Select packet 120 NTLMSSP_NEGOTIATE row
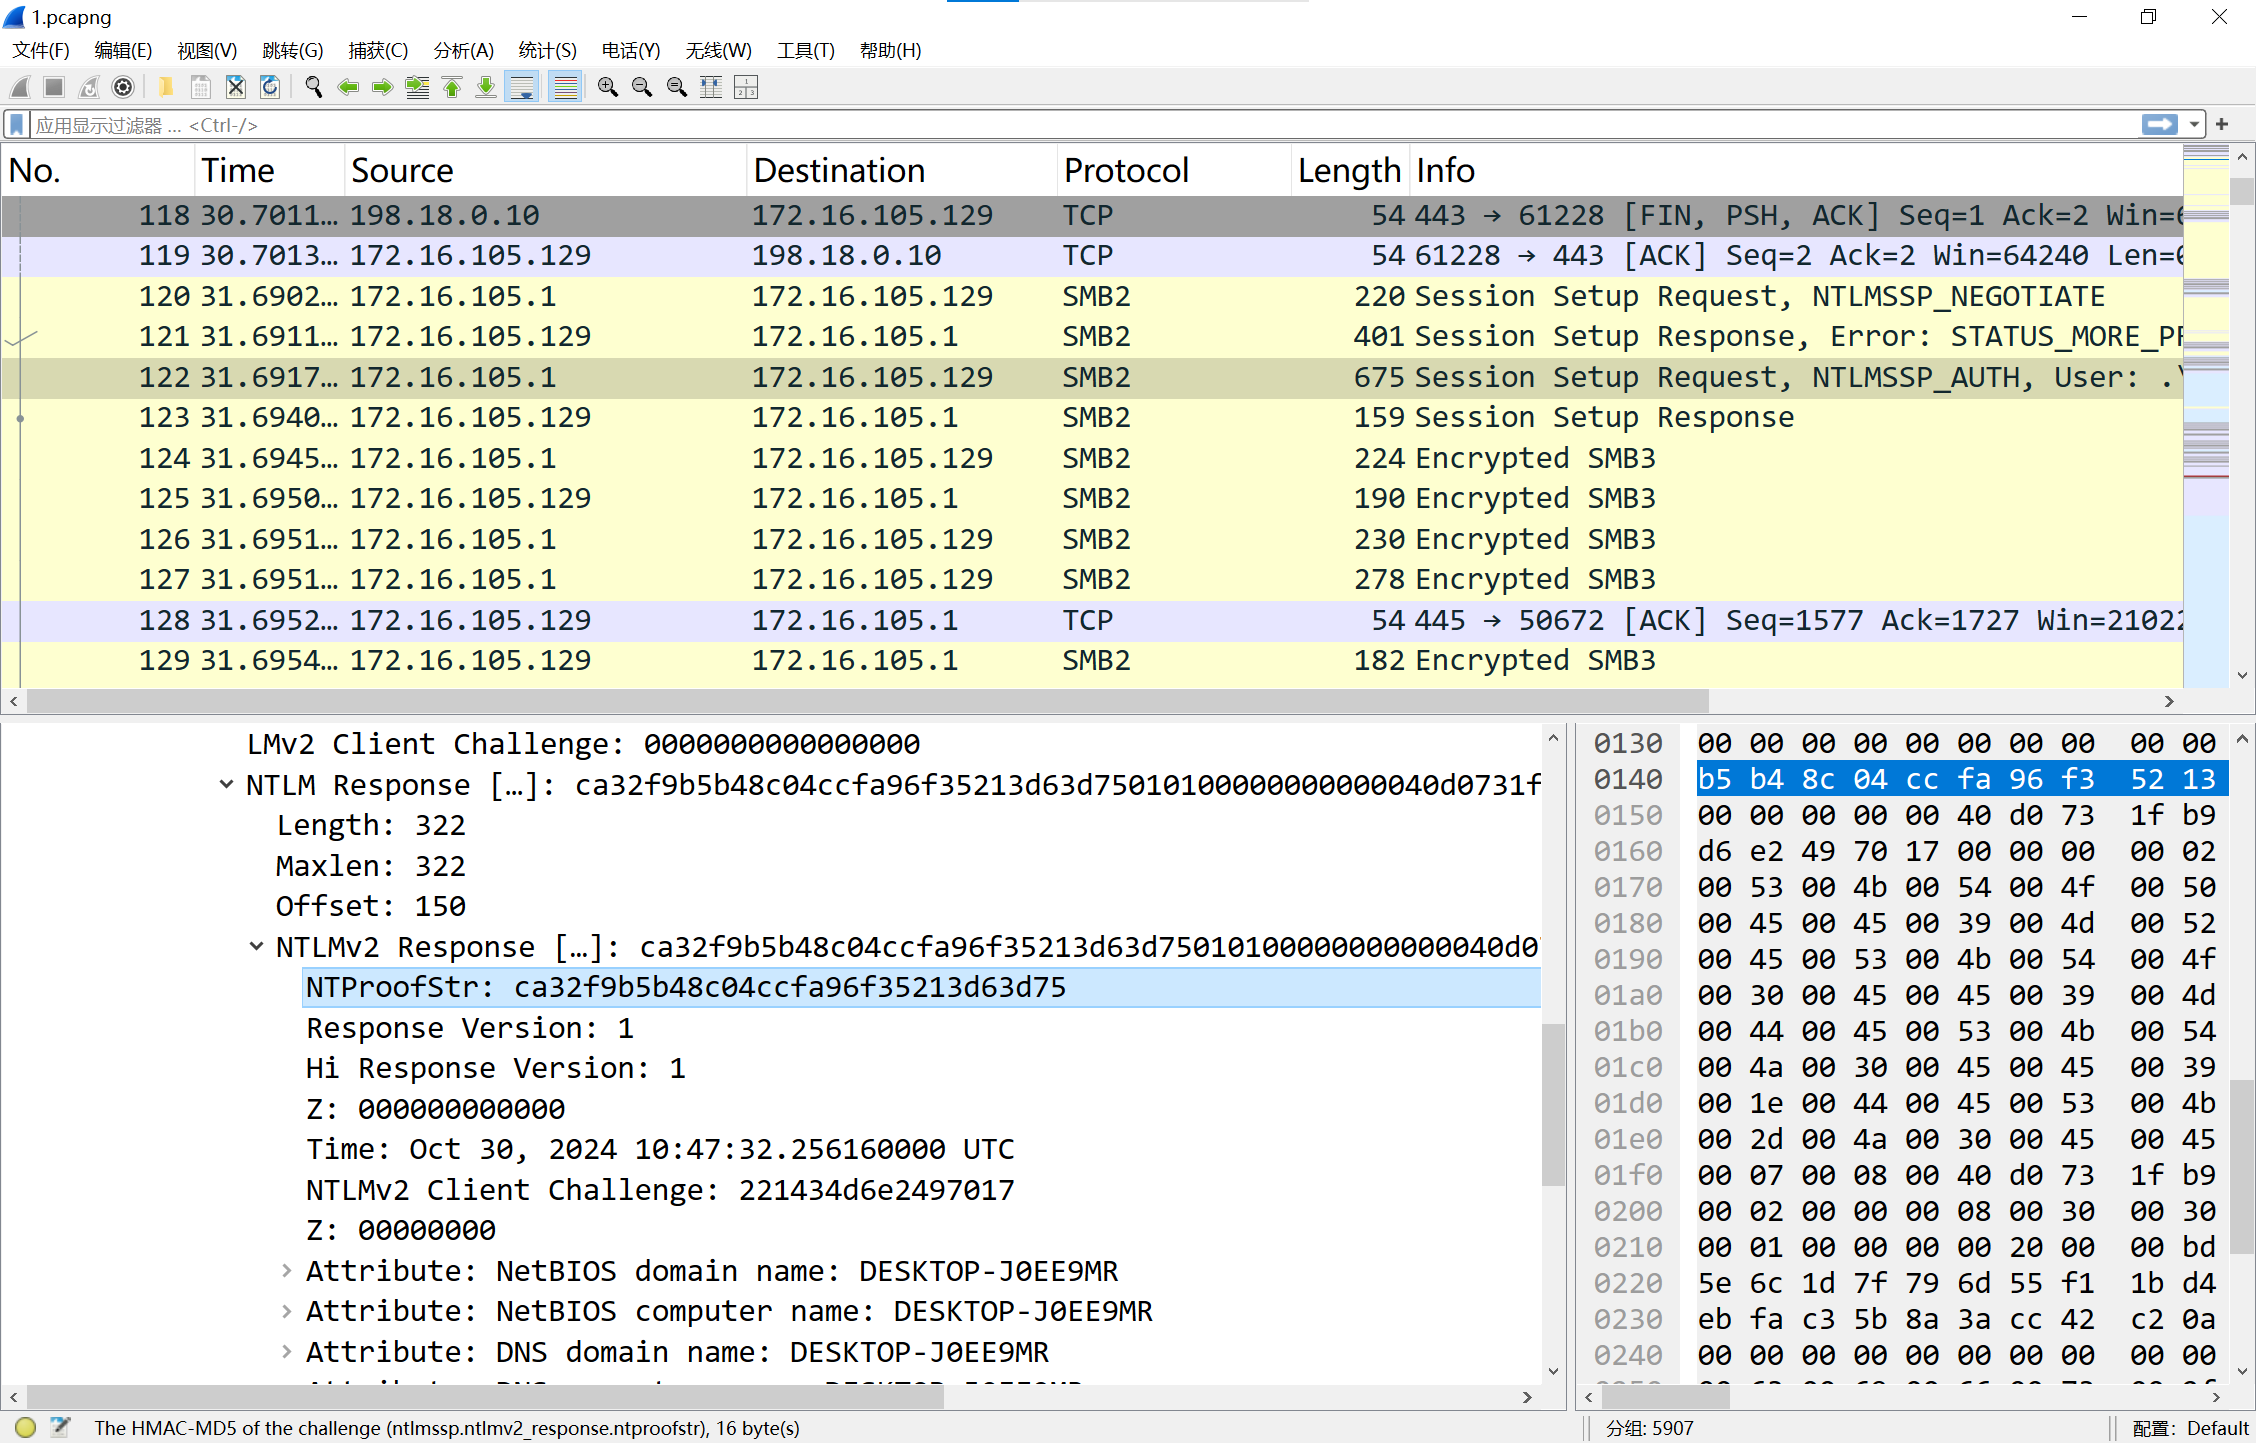2256x1443 pixels. (x=1092, y=297)
